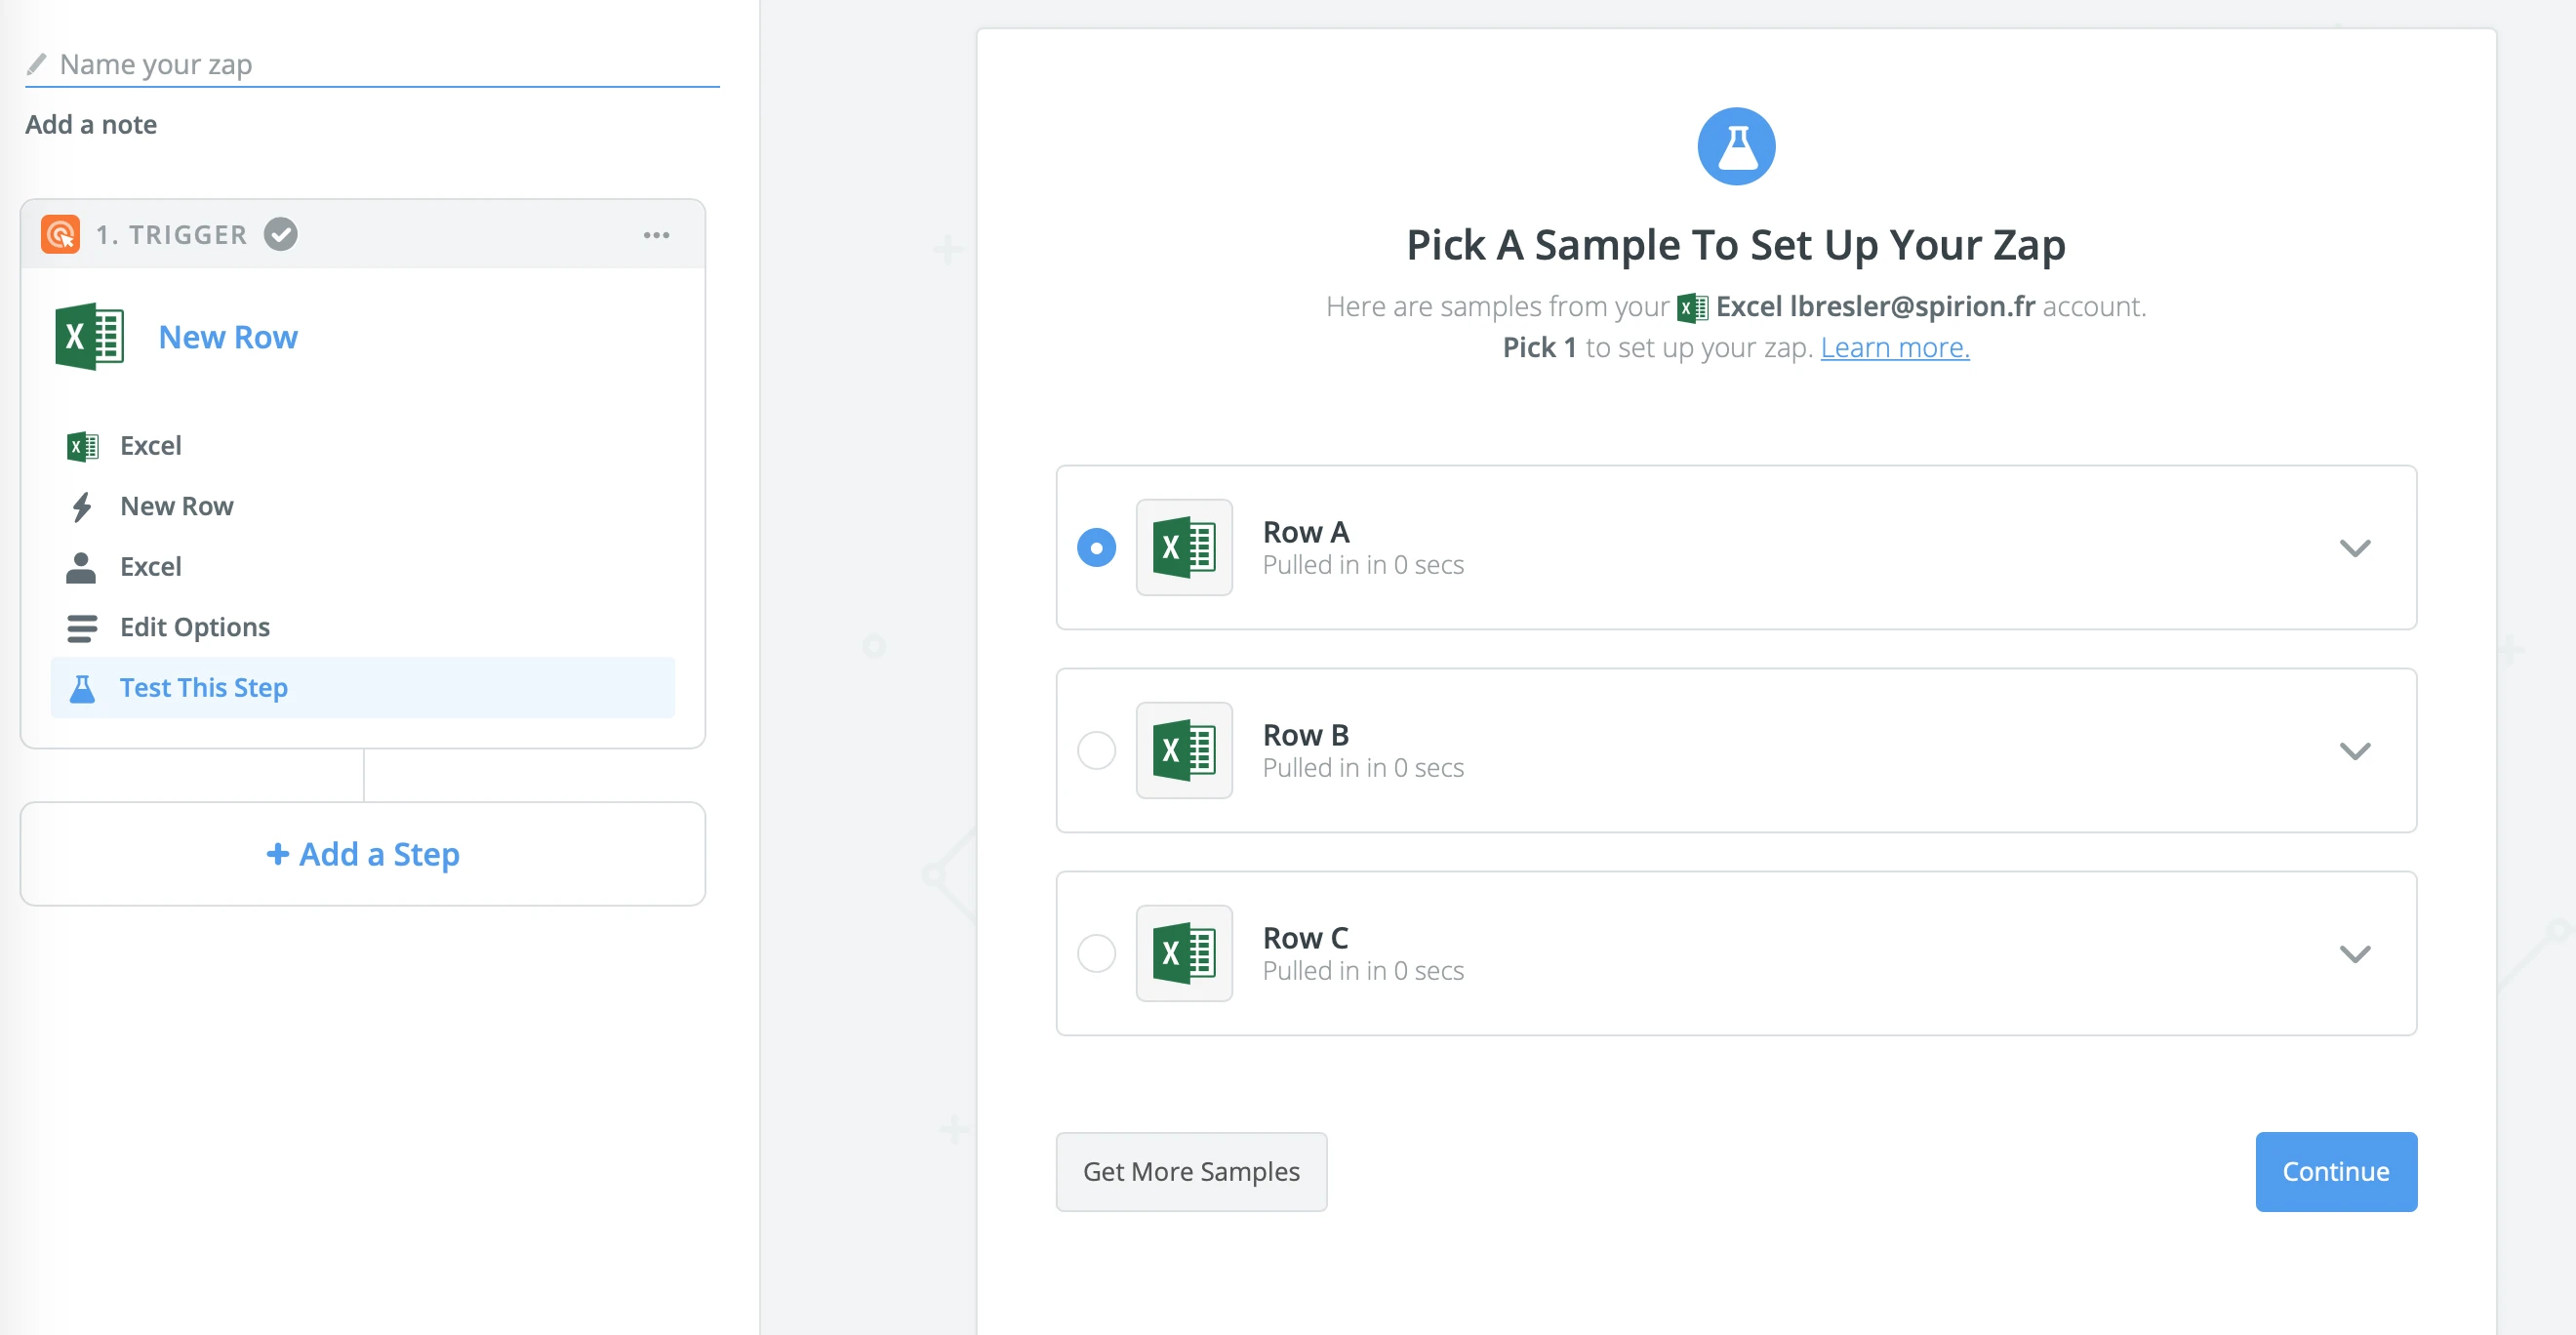2576x1335 pixels.
Task: Select Test This Step in sidebar
Action: [x=204, y=688]
